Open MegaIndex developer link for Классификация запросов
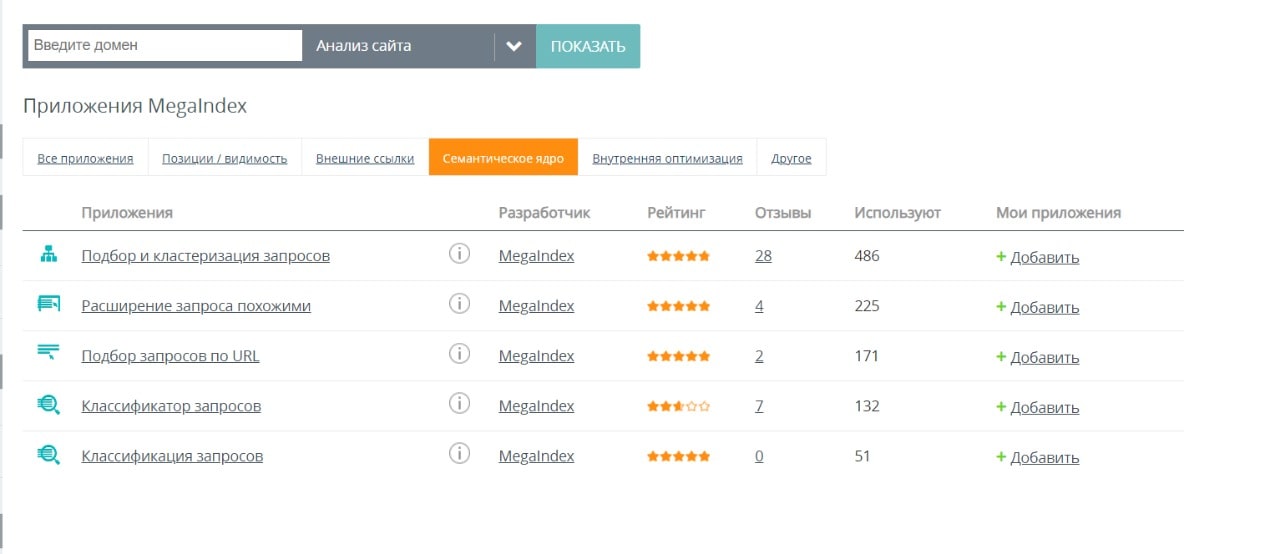 (x=536, y=456)
